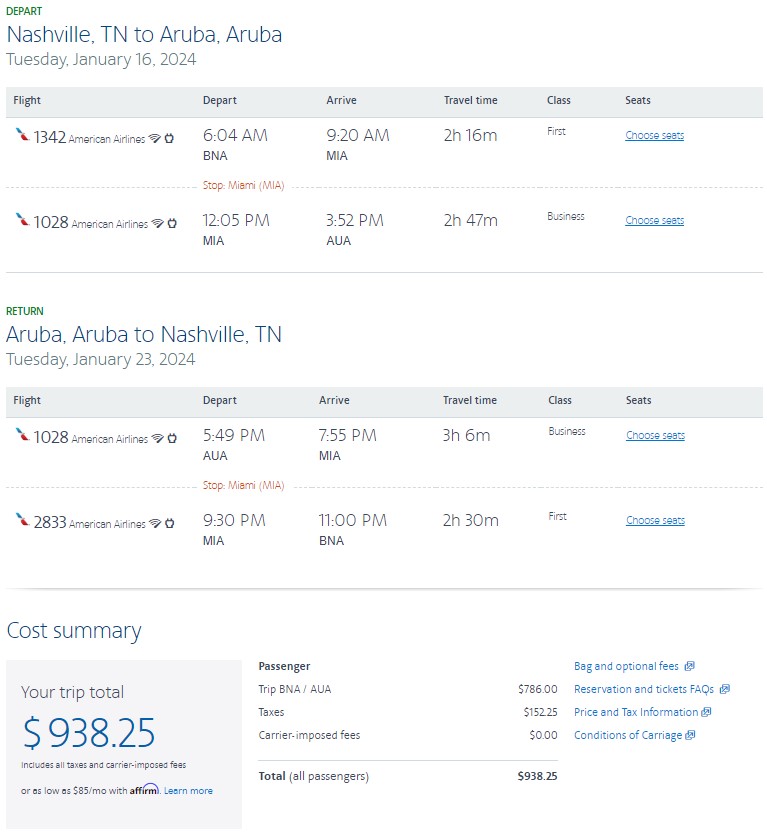The height and width of the screenshot is (832, 767).
Task: Click the external link icon beside Bag and optional fees
Action: [690, 666]
